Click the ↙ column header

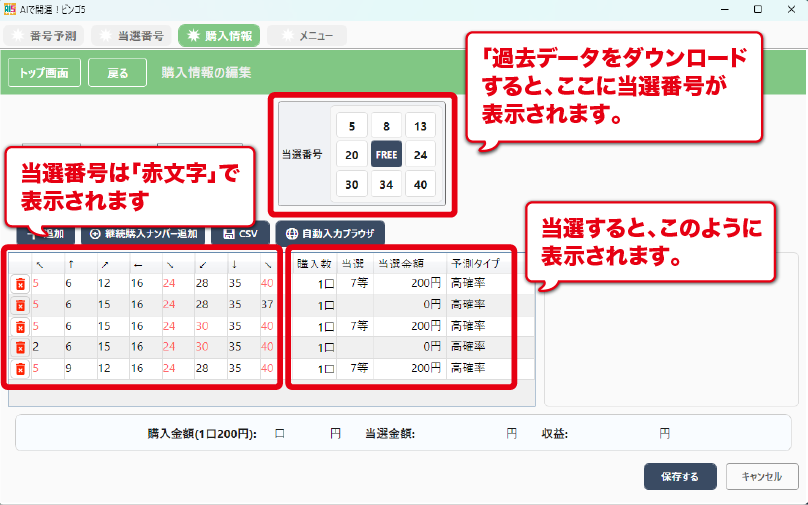coord(211,264)
